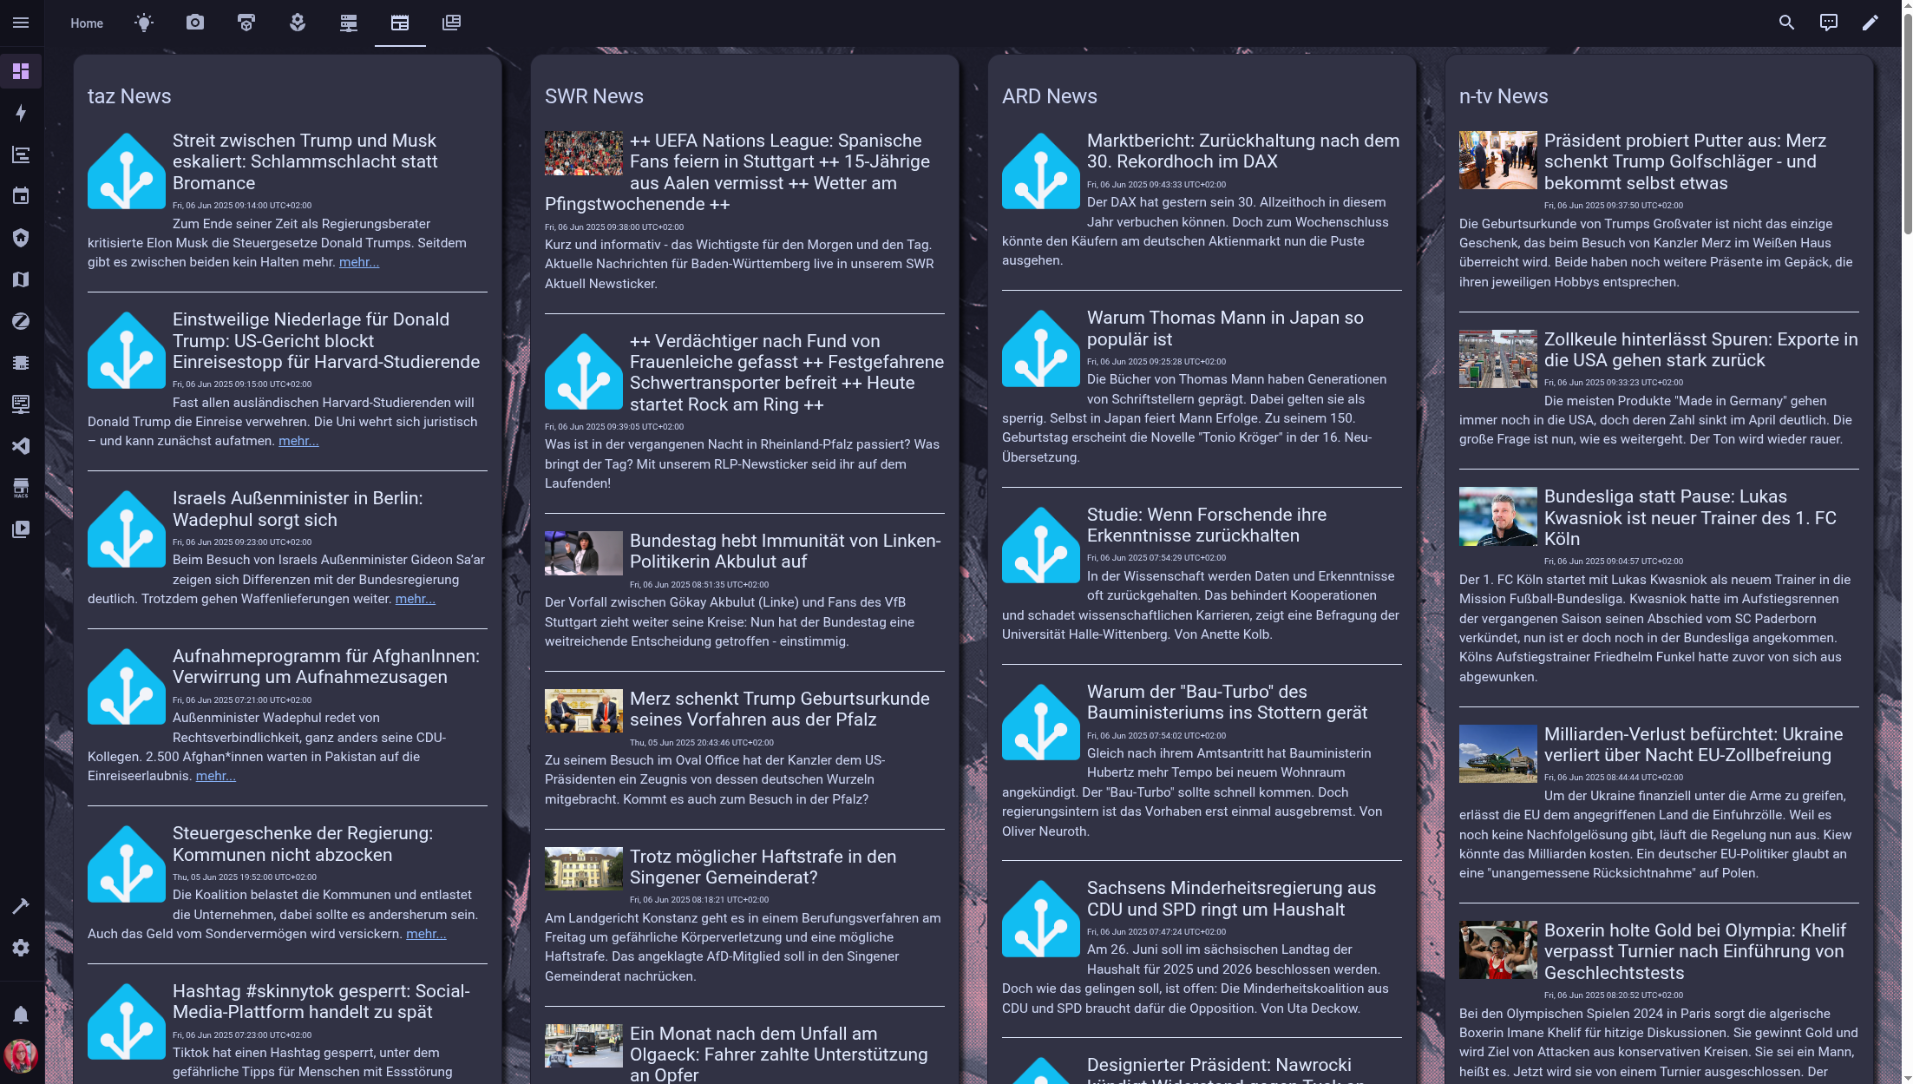Screen dimensions: 1913x1084
Task: Open the Assist chat icon
Action: tap(1828, 22)
